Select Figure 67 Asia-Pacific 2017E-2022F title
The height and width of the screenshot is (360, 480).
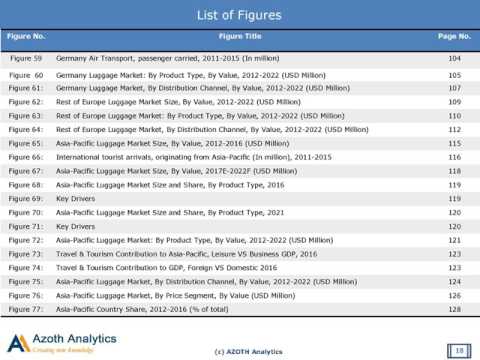coord(176,171)
